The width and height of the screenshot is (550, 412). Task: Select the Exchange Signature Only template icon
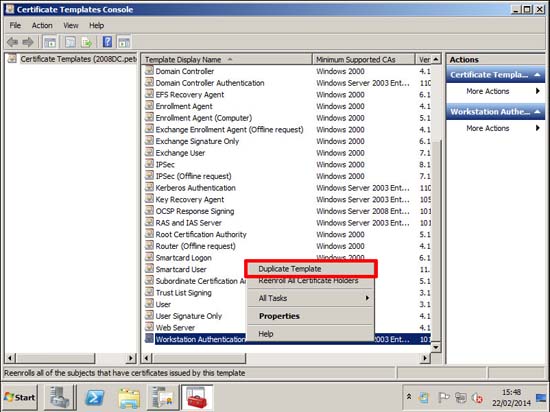click(x=149, y=141)
